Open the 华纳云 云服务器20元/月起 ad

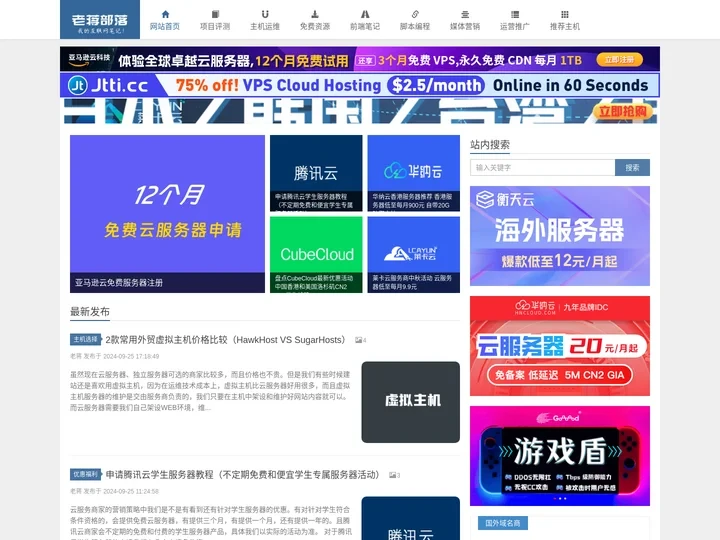tap(560, 346)
